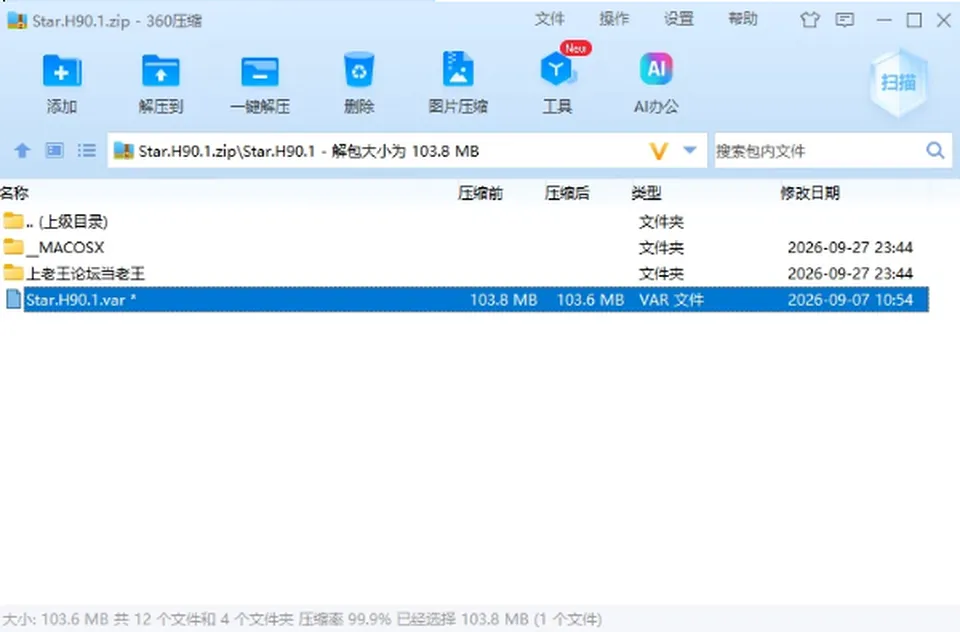Open the 文件 menu

549,20
